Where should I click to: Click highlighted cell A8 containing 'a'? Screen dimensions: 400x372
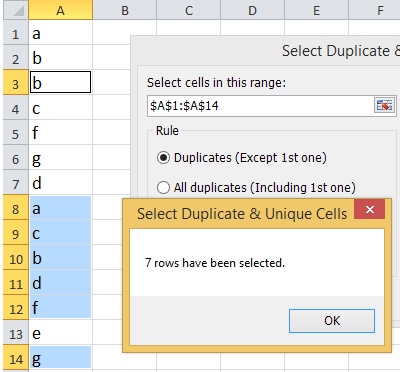pos(60,207)
